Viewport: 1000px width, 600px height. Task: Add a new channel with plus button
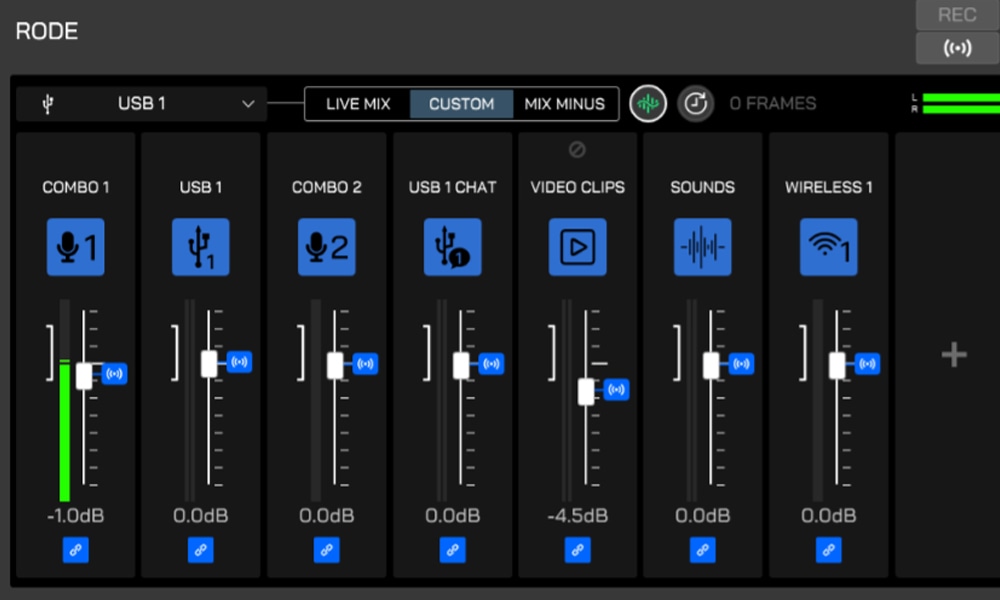tap(954, 354)
